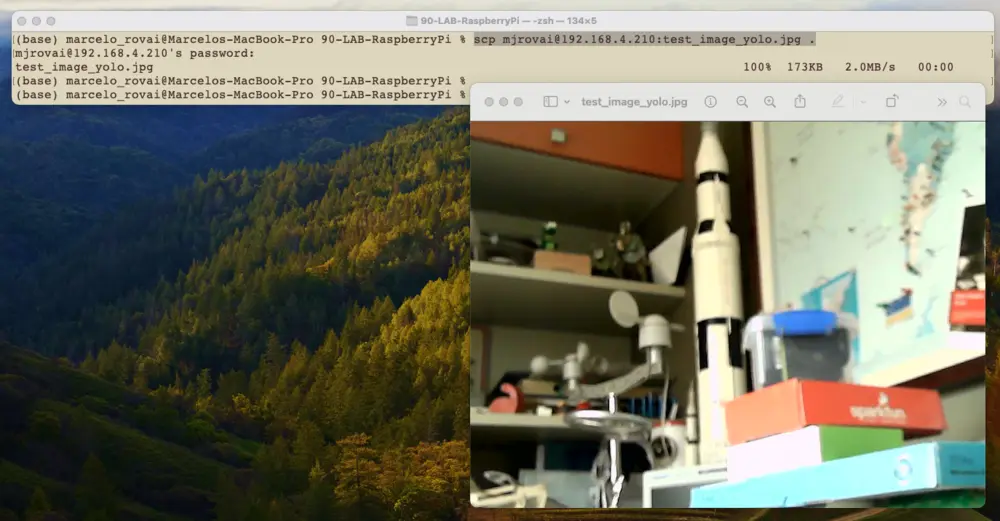Click the Terminal folder proxy icon

click(412, 20)
